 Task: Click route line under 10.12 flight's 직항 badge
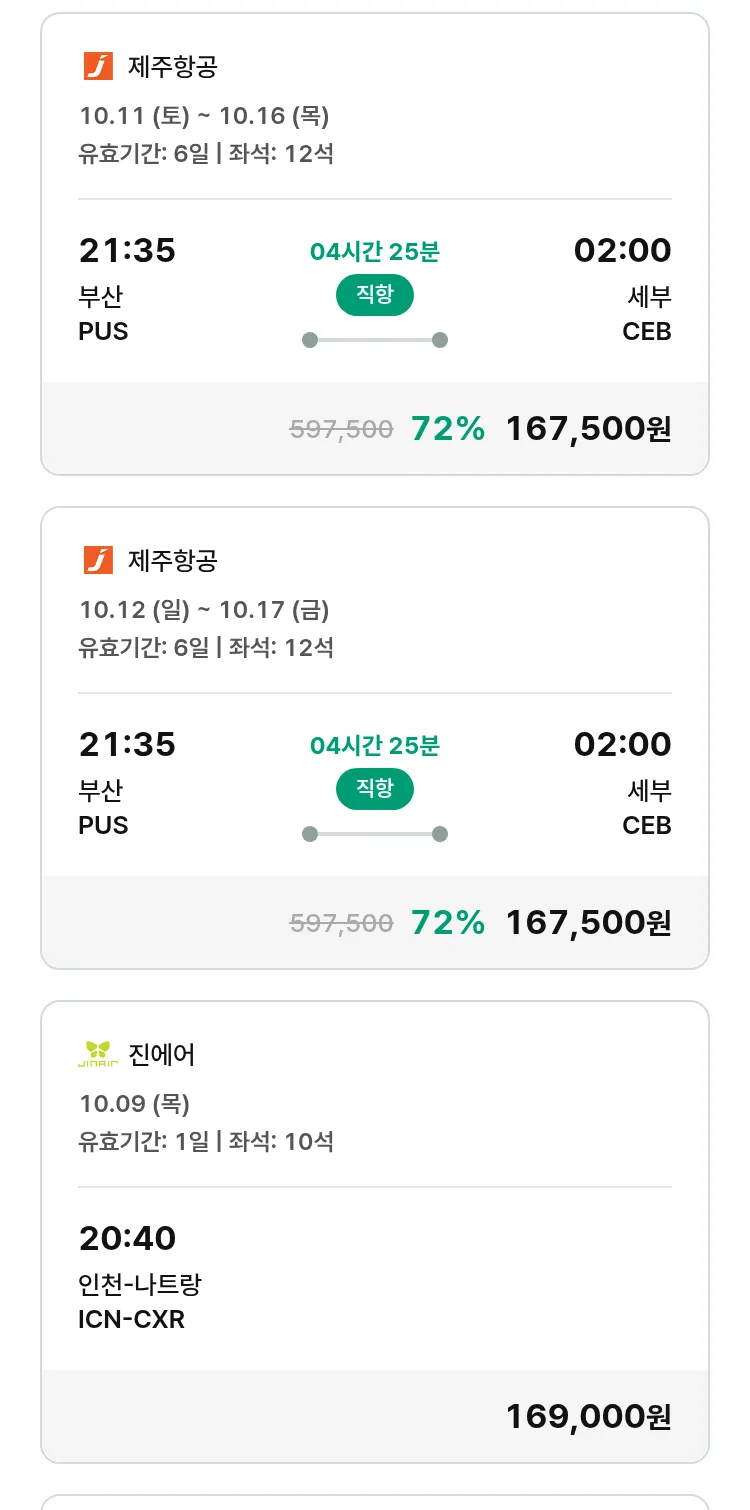(x=375, y=834)
